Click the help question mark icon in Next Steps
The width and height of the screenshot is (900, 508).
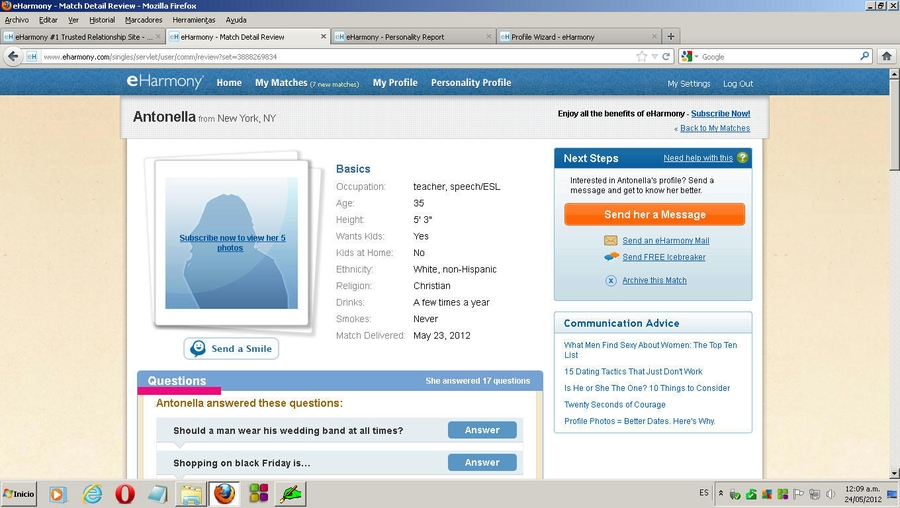click(x=742, y=158)
